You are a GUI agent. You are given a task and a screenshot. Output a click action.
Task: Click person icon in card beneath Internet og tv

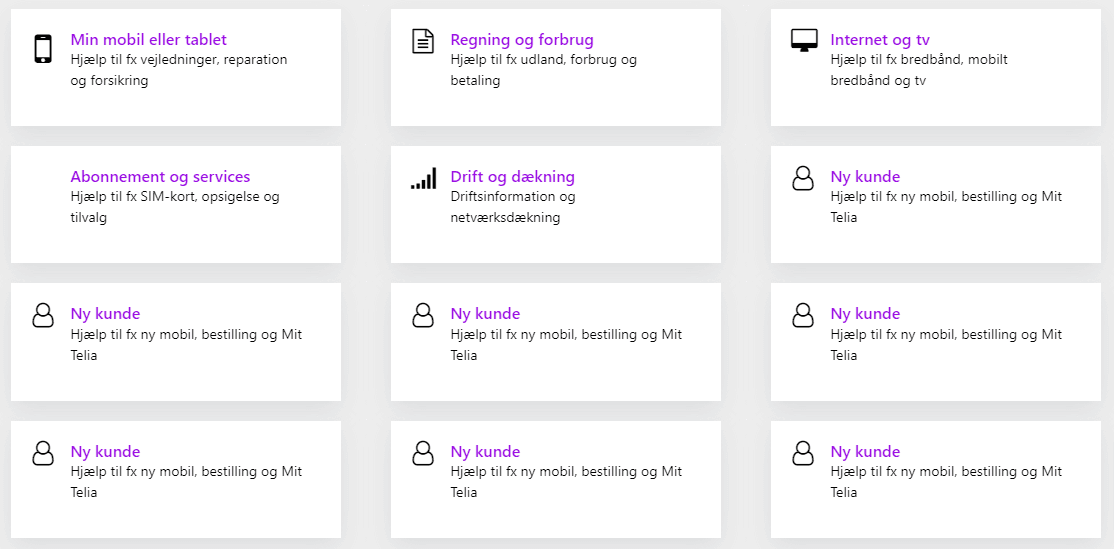click(x=803, y=179)
